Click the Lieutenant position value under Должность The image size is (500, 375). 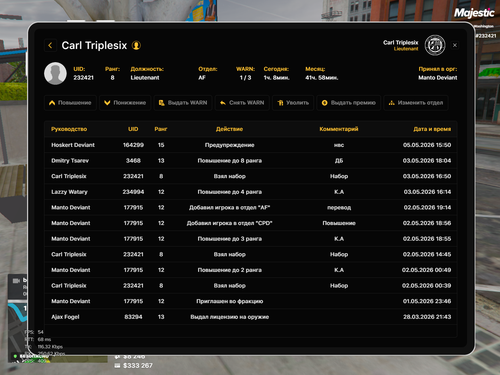pos(145,78)
